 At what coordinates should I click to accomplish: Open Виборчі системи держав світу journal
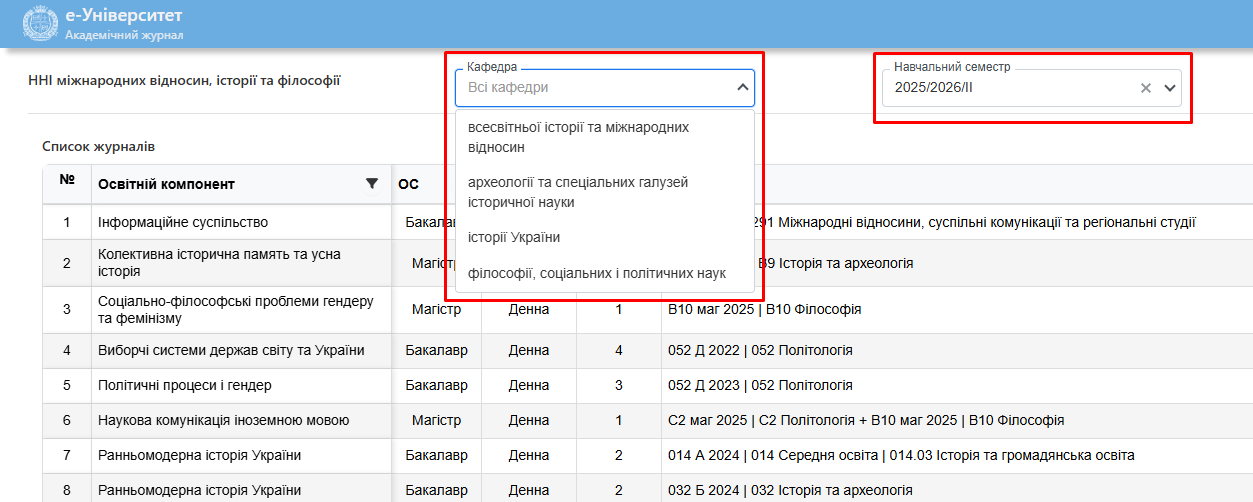tap(230, 350)
